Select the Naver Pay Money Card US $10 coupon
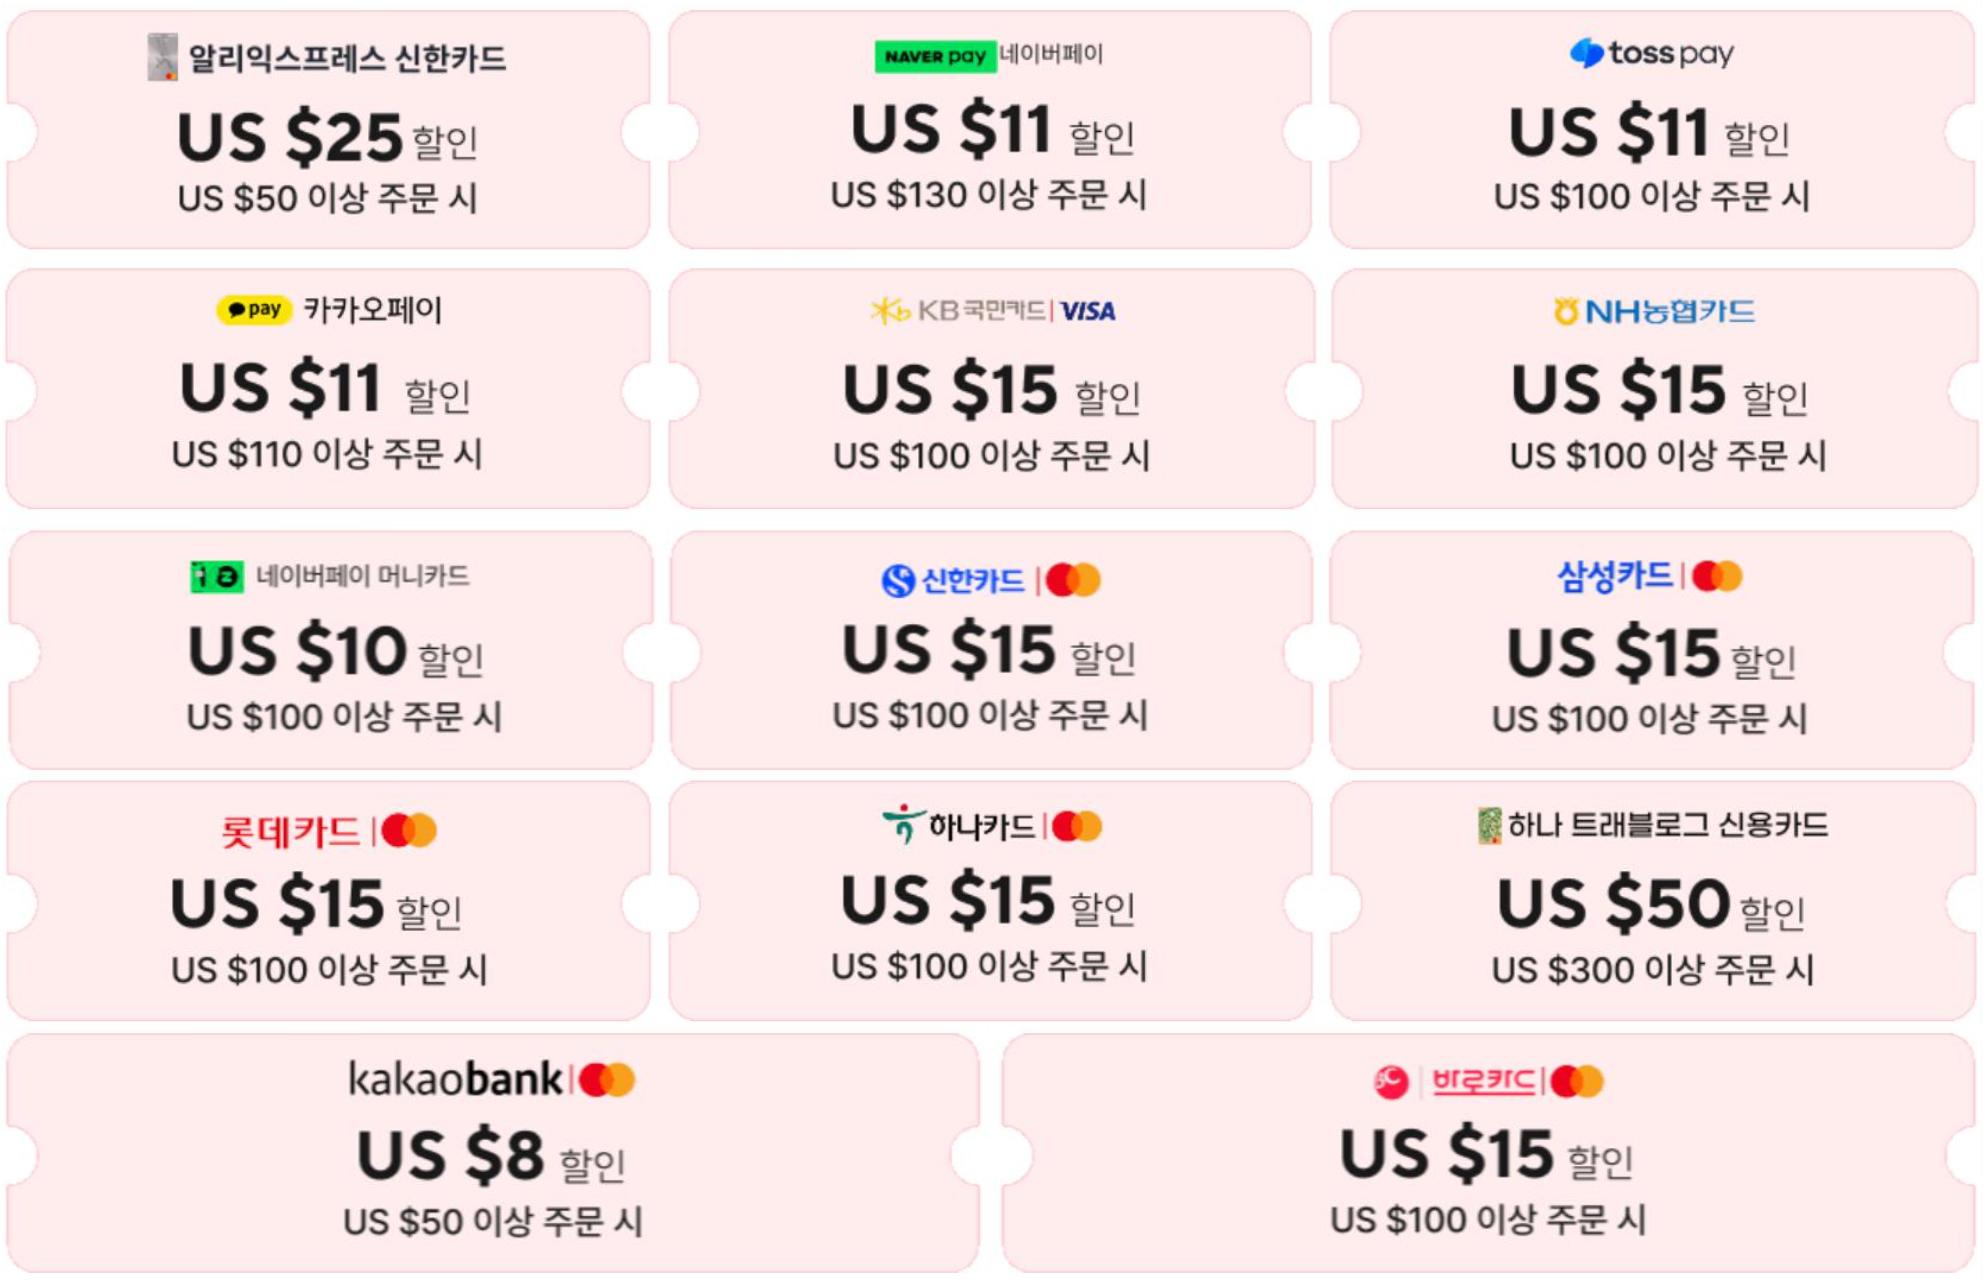 [x=330, y=651]
